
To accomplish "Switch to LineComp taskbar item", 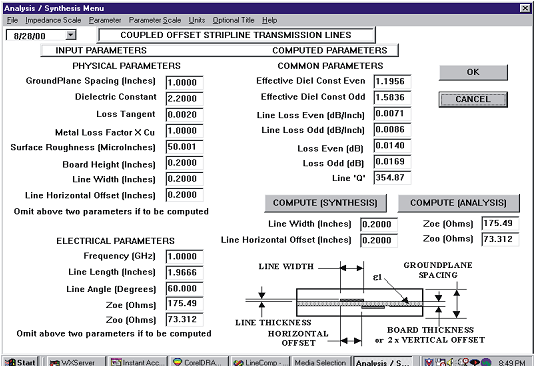I will coord(260,362).
